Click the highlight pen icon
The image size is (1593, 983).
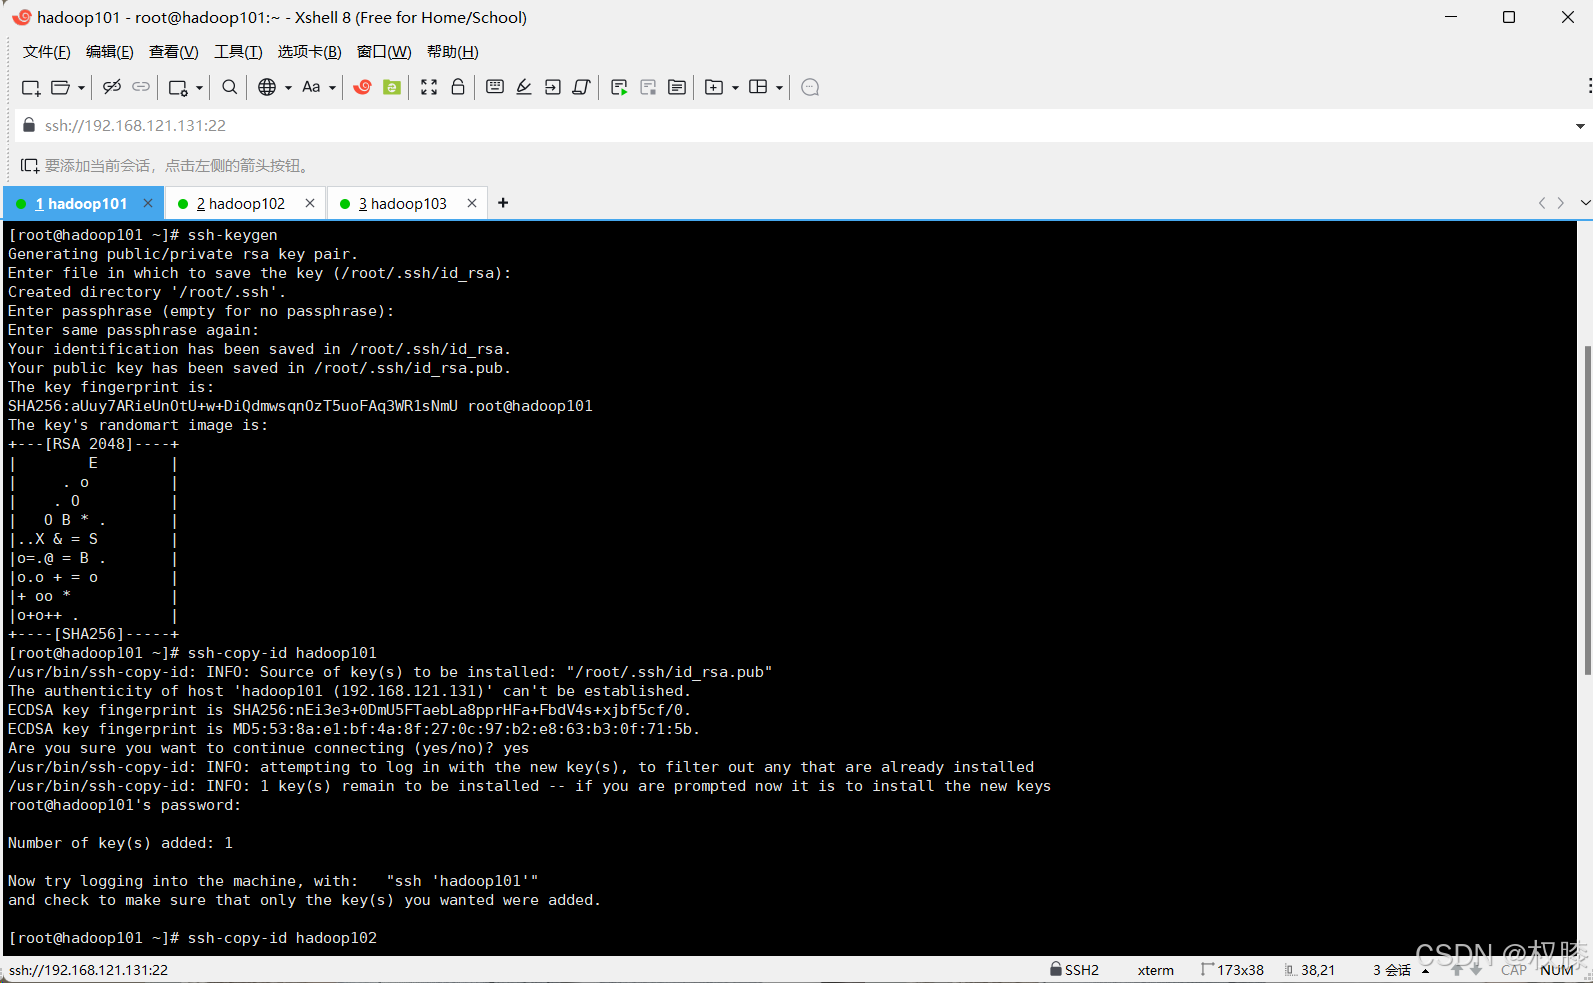523,87
